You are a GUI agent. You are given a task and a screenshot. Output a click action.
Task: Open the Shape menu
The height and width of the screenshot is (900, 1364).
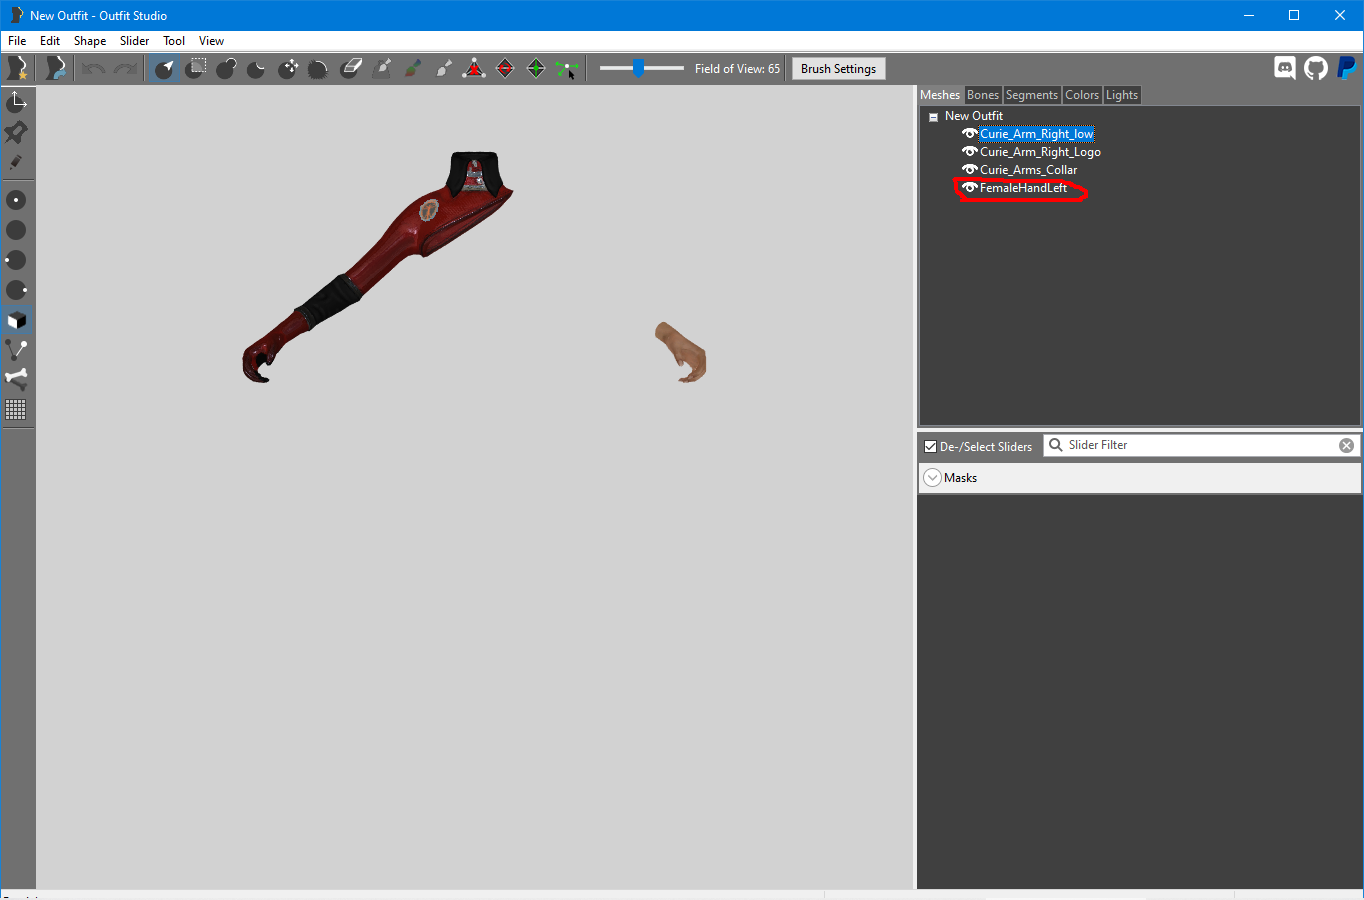[x=89, y=41]
